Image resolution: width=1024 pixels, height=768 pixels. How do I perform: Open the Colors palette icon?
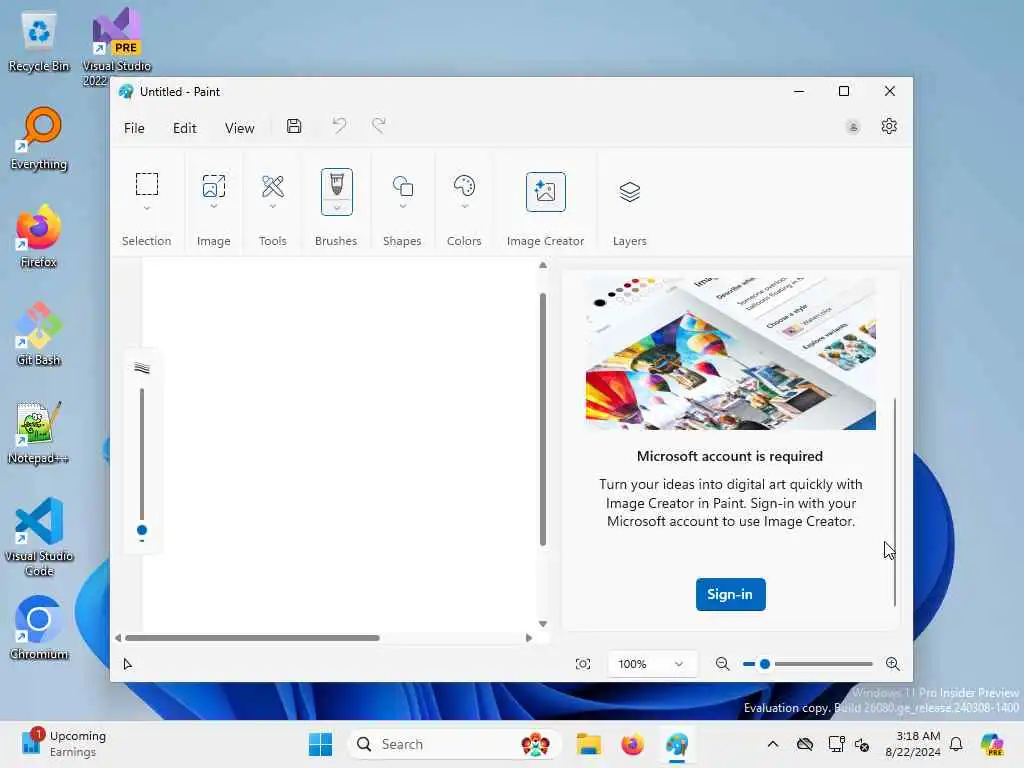tap(464, 187)
